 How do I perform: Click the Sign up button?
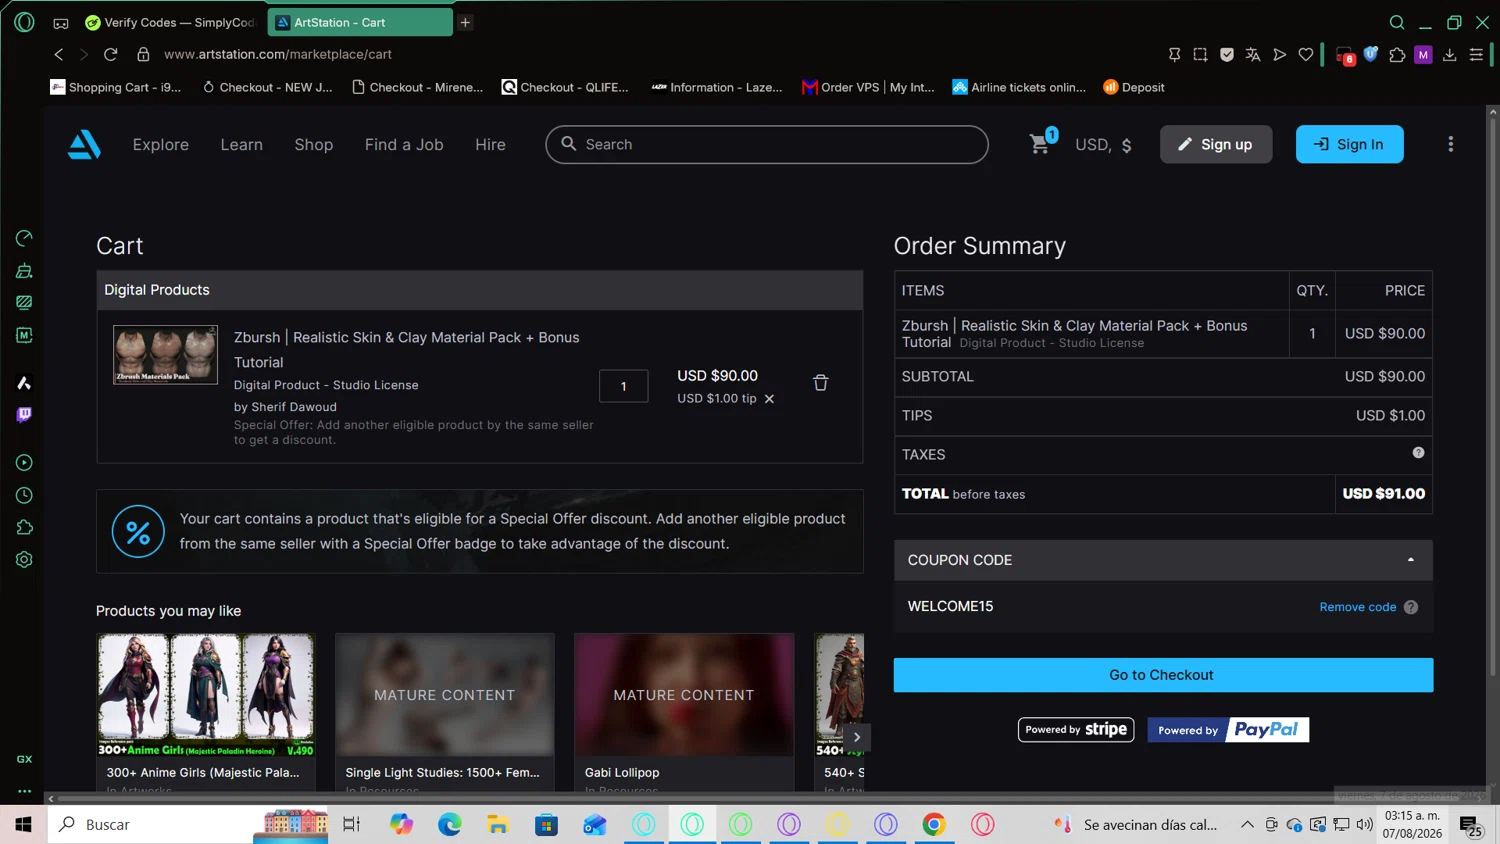(1216, 144)
